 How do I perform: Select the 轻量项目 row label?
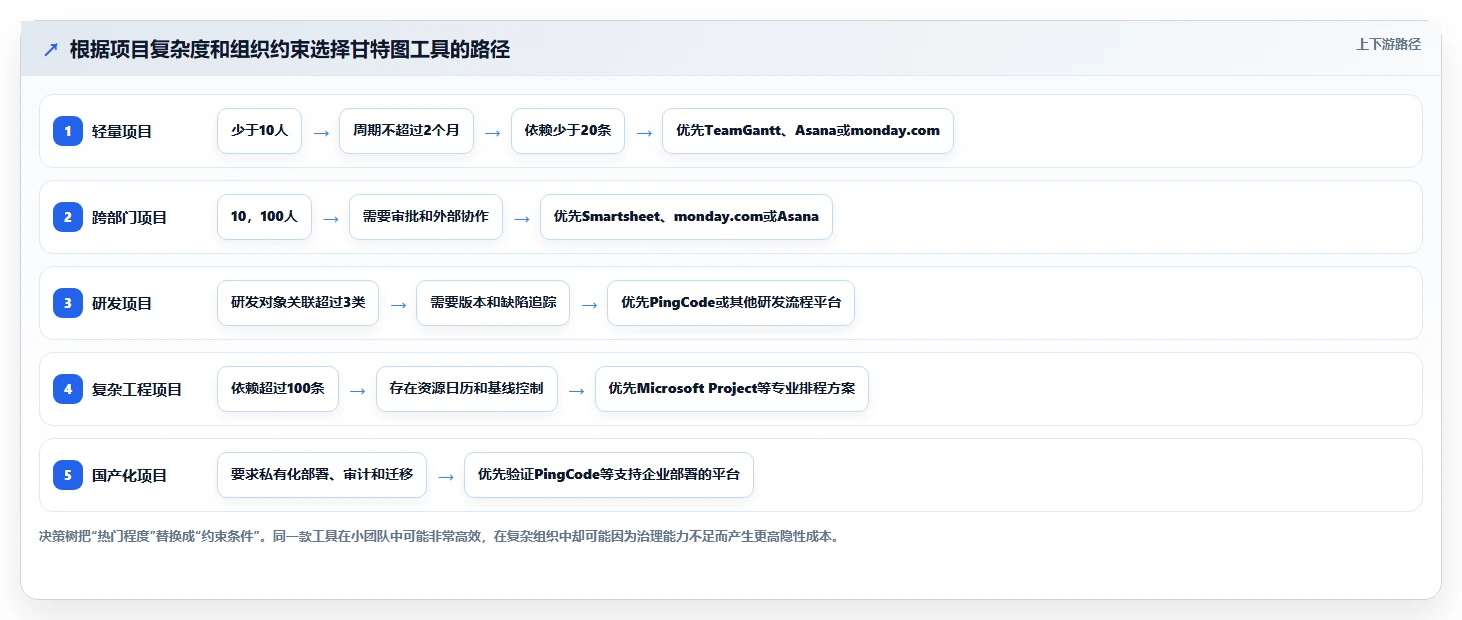pos(122,131)
